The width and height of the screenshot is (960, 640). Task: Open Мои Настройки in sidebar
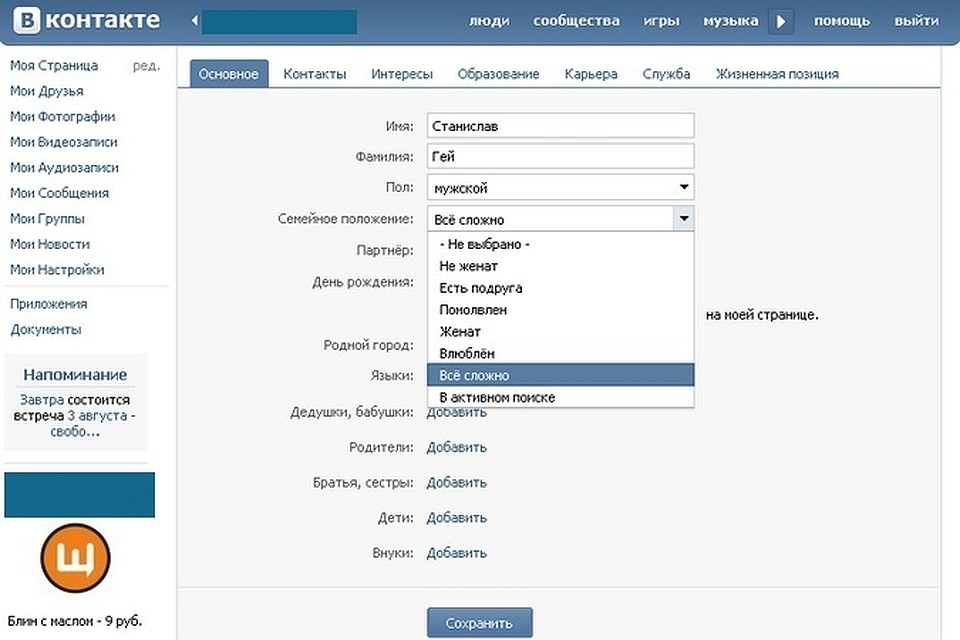(57, 269)
